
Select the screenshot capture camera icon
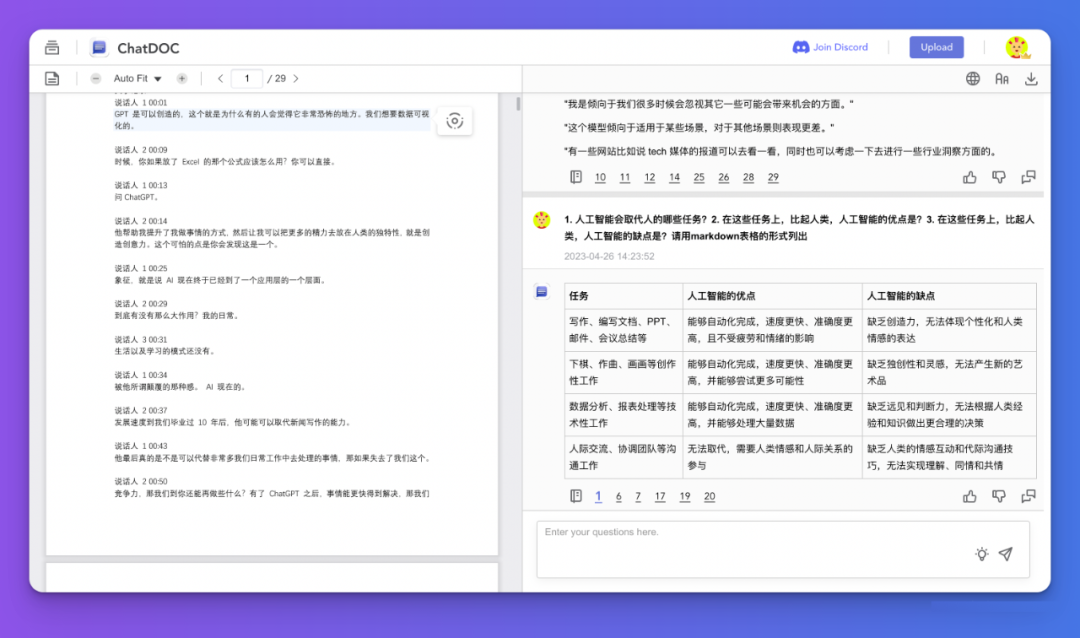point(455,120)
